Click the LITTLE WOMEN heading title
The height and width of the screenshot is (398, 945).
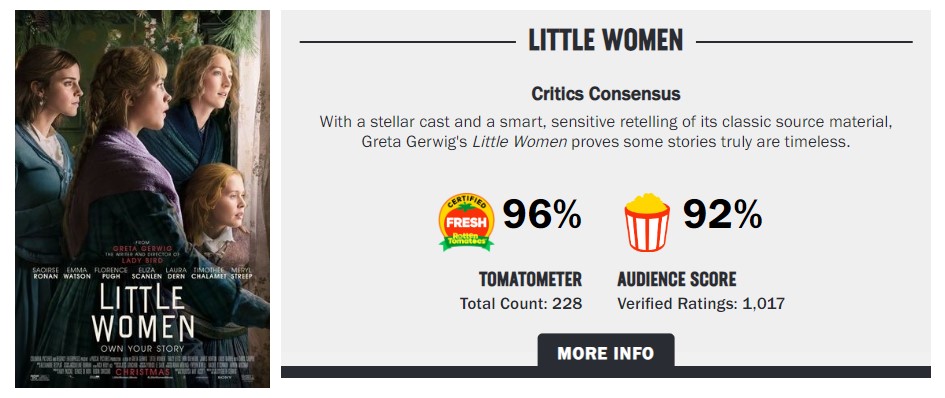606,40
